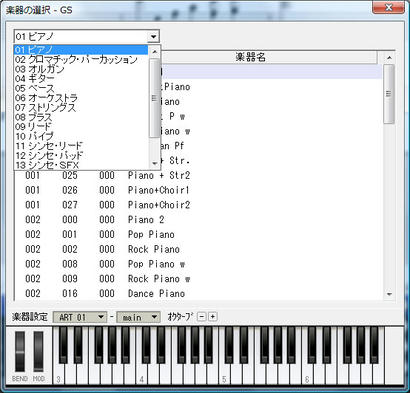This screenshot has height=393, width=410.
Task: Pick 07 ストリングス in the dropdown
Action: pyautogui.click(x=81, y=108)
